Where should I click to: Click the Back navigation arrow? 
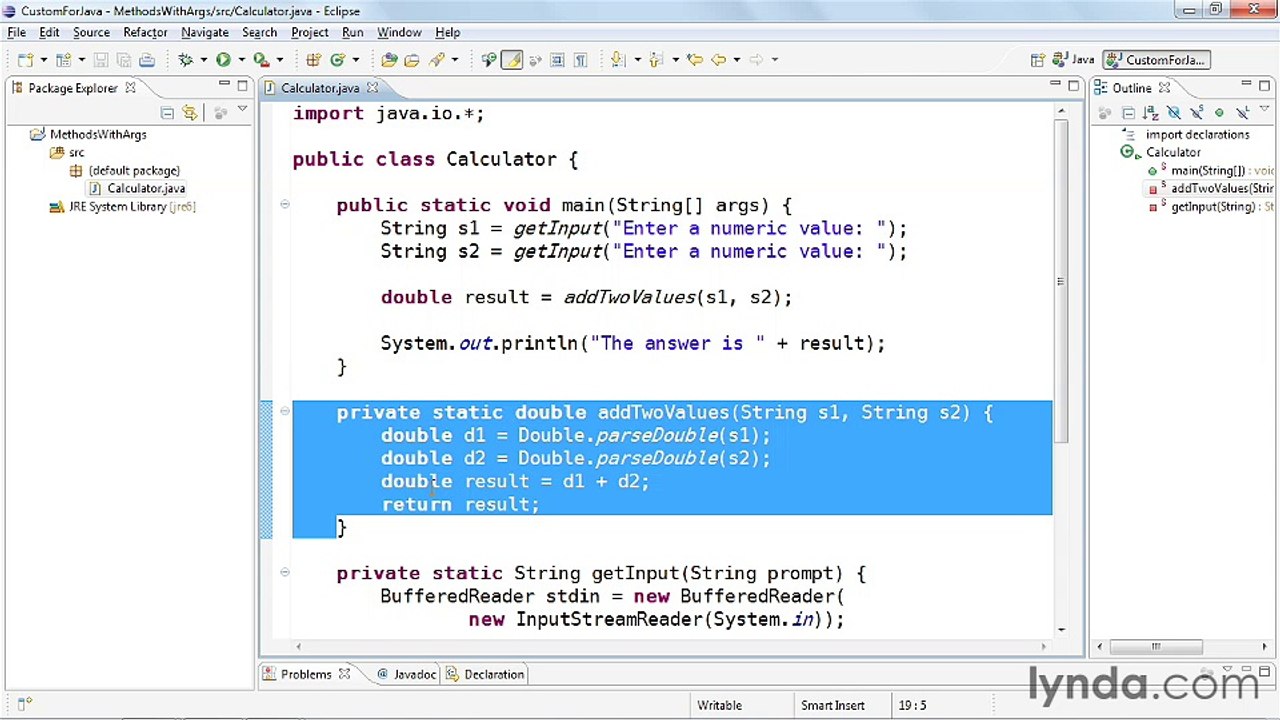point(719,60)
